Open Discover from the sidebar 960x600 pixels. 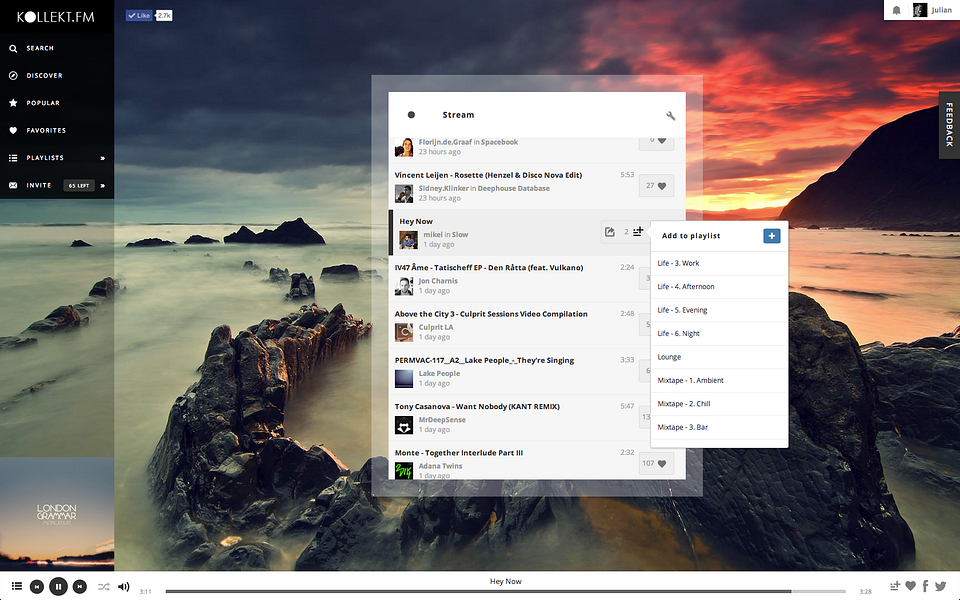pyautogui.click(x=44, y=75)
